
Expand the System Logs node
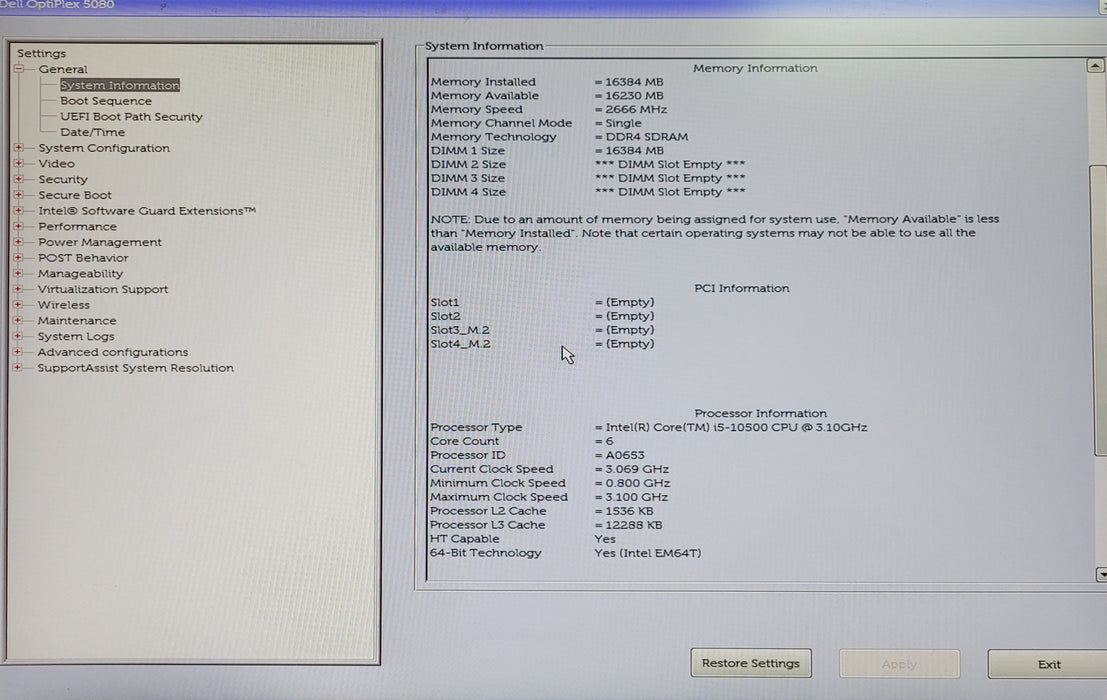19,336
